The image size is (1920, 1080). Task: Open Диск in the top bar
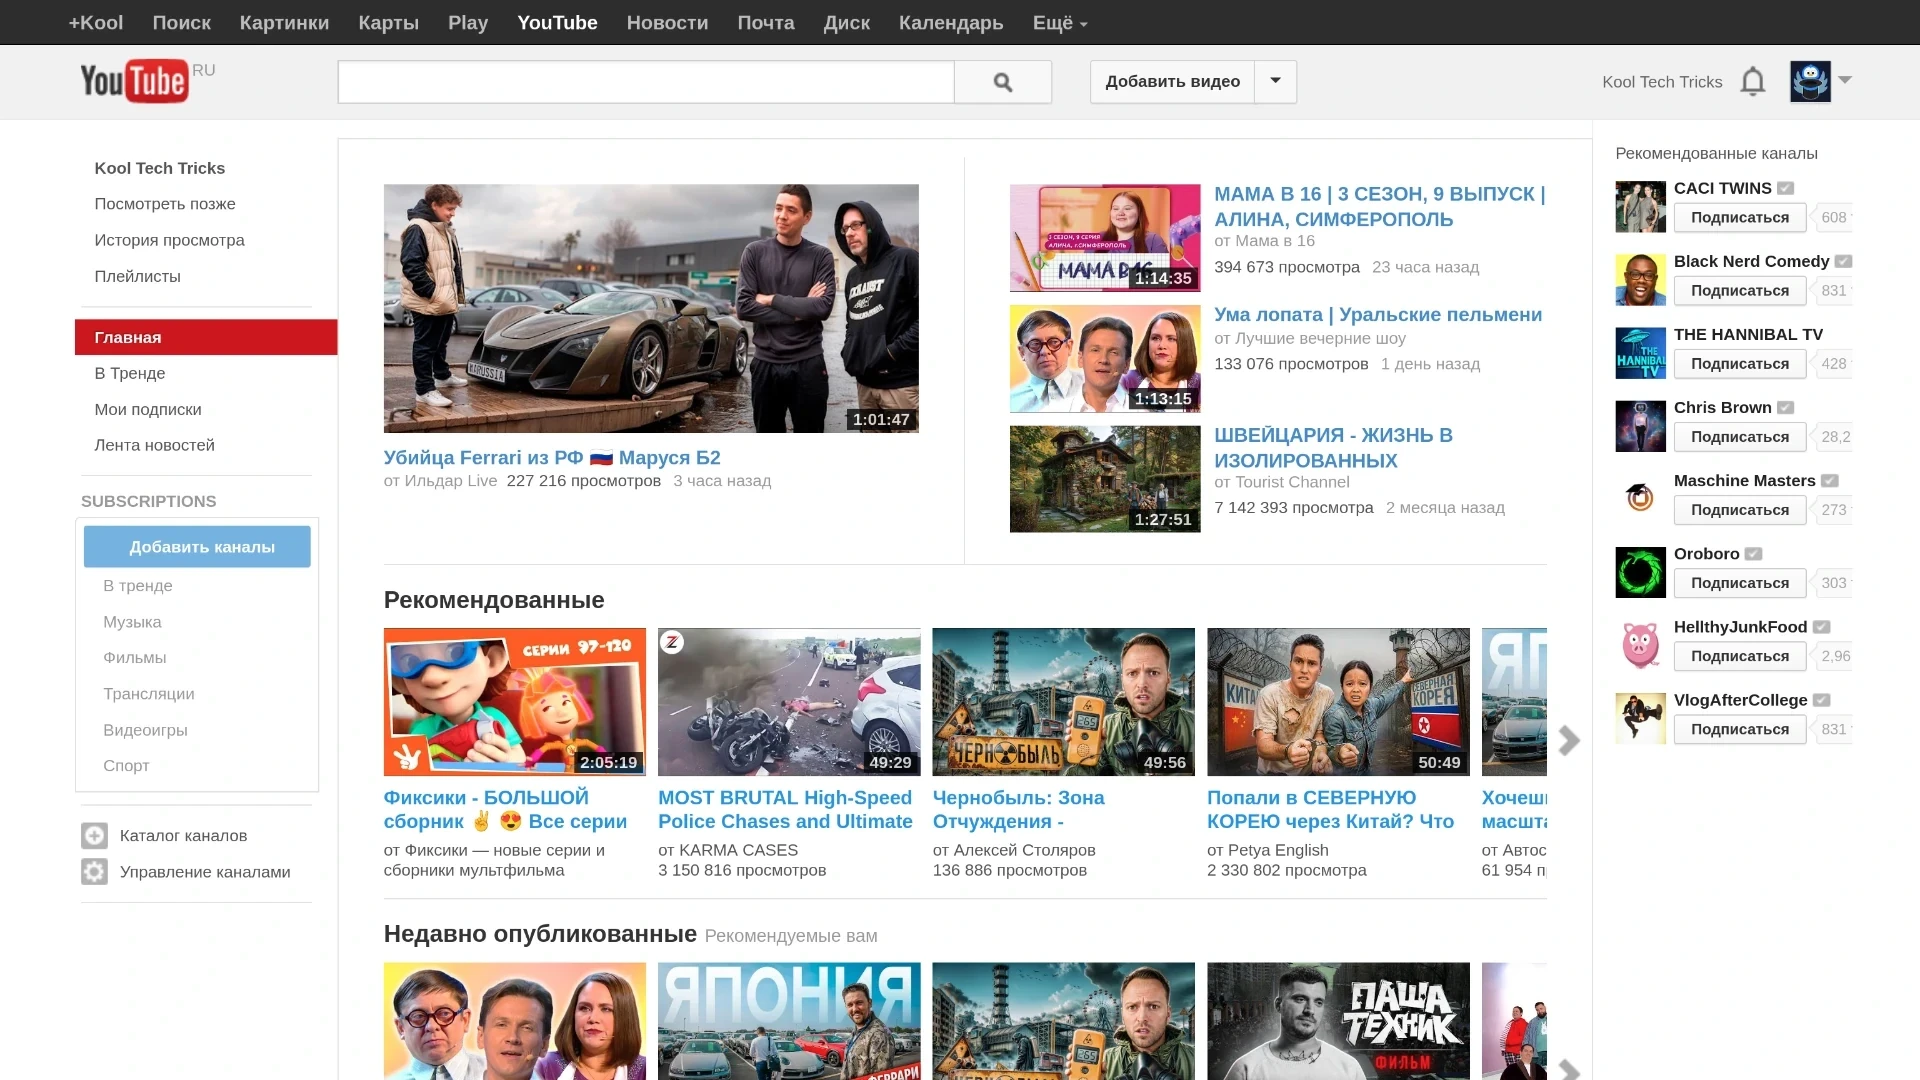pos(846,22)
